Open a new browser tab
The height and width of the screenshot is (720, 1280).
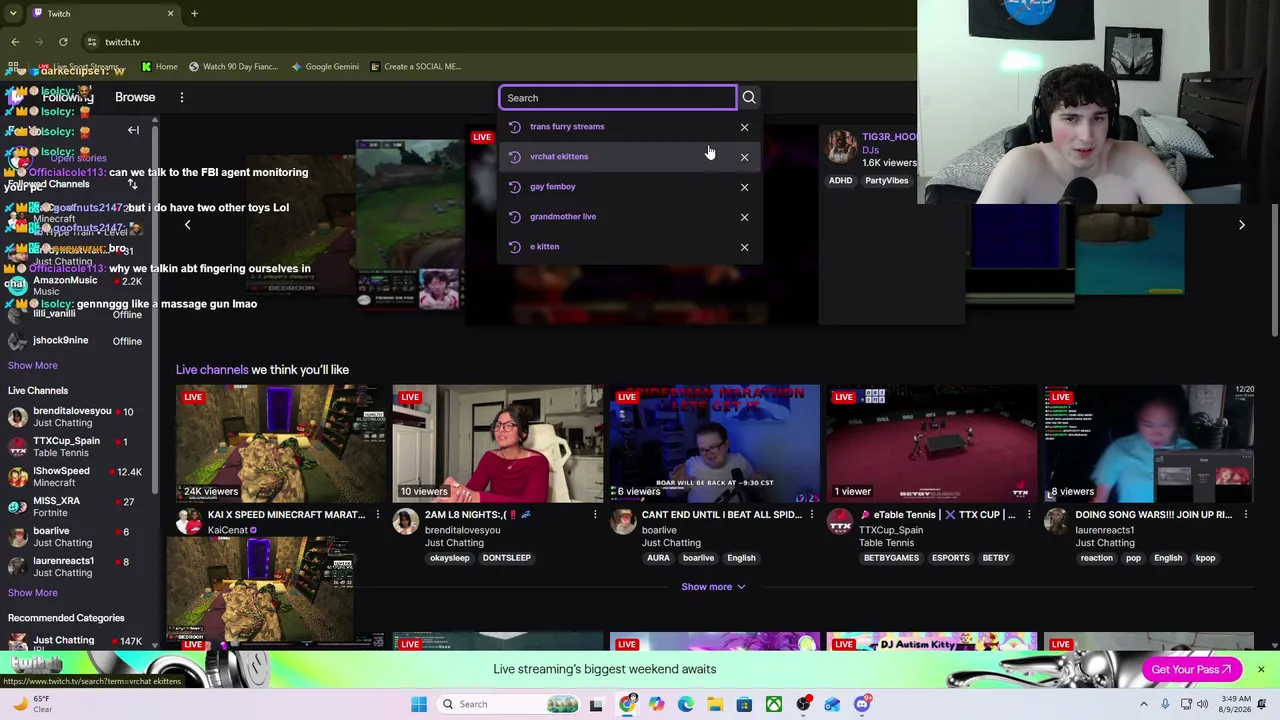pos(194,13)
